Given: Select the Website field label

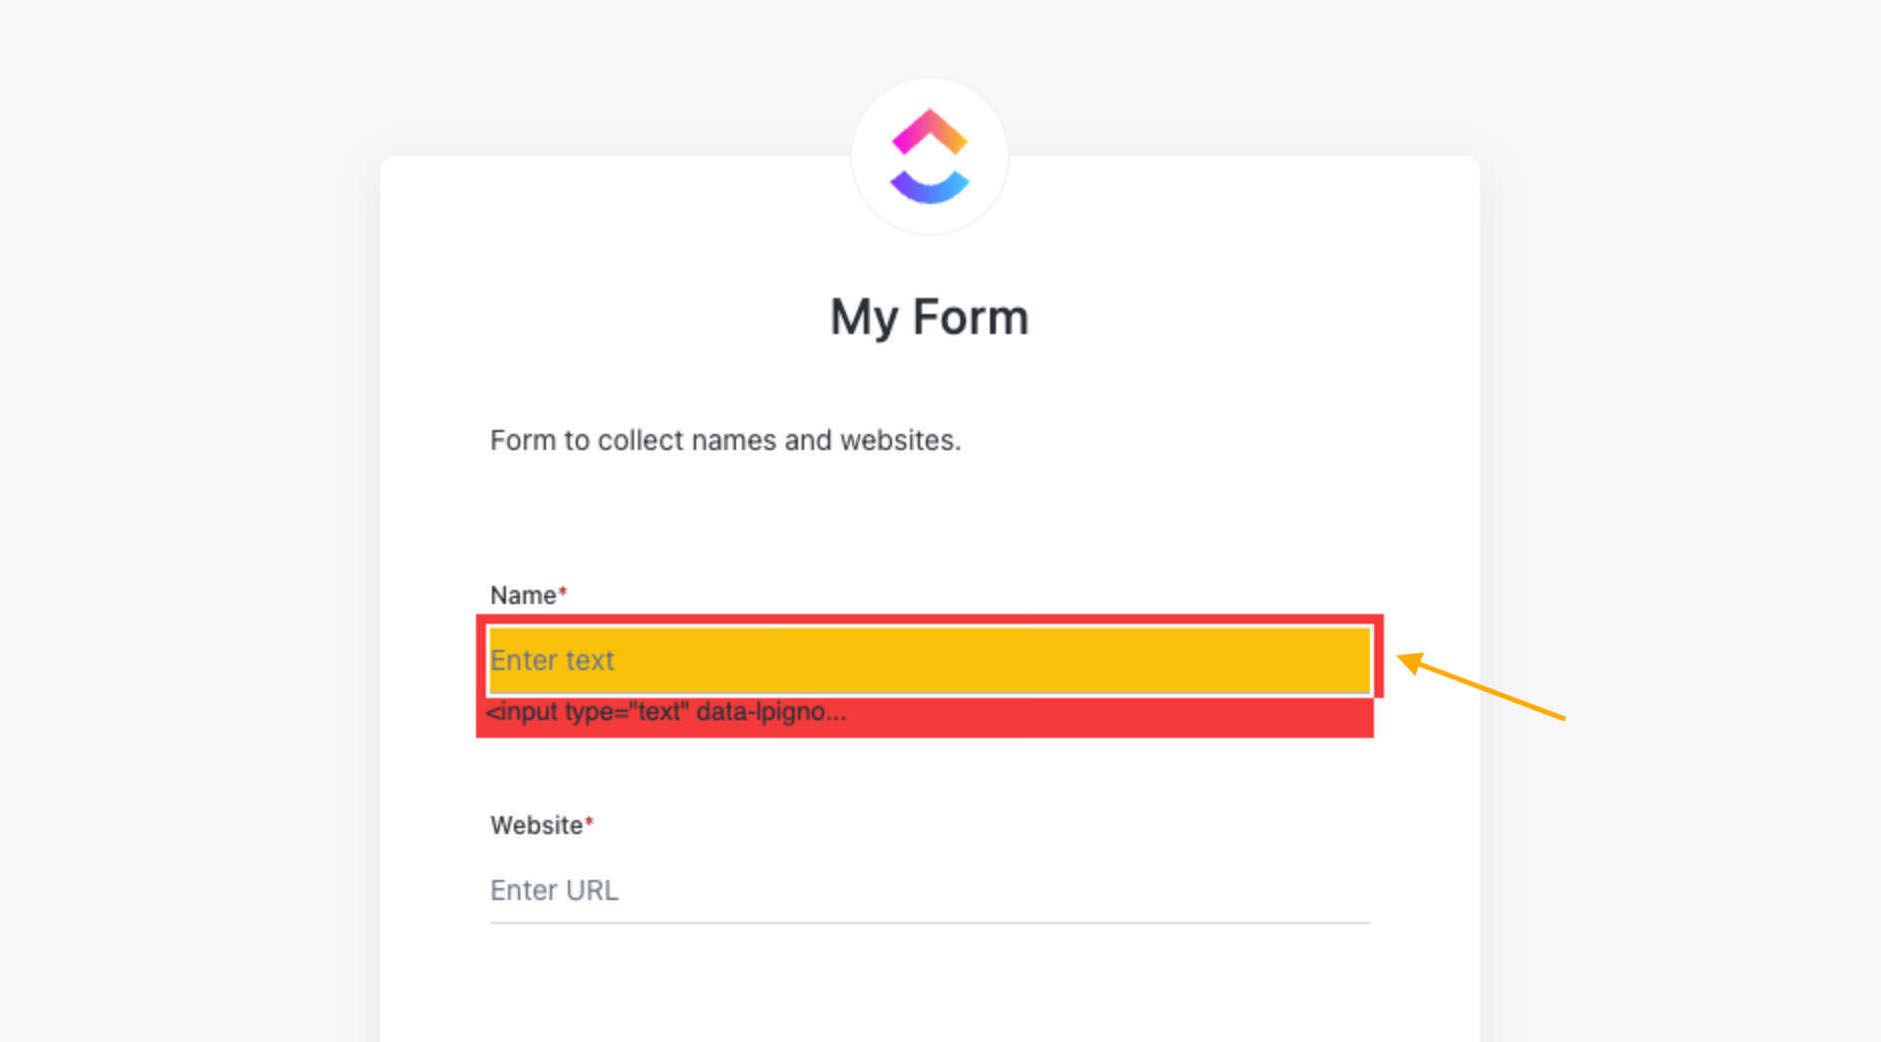Looking at the screenshot, I should pyautogui.click(x=536, y=825).
